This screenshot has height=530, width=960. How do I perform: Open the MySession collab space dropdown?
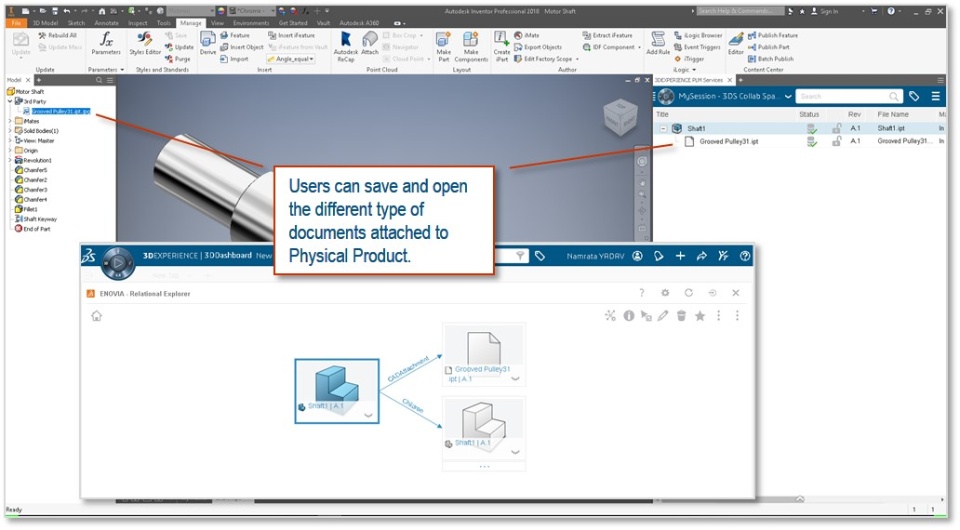[788, 97]
